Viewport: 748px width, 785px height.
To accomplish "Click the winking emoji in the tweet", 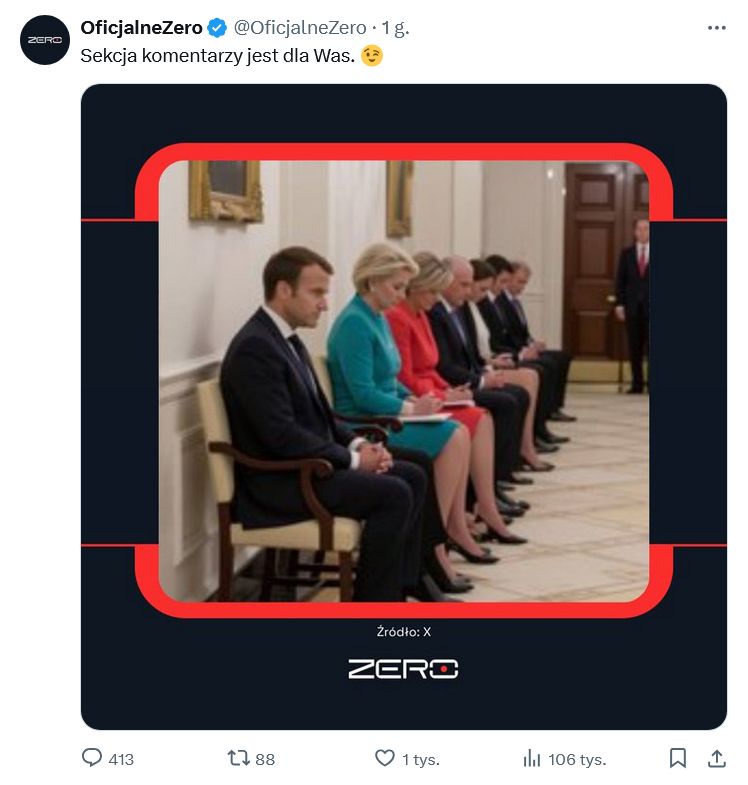I will (x=371, y=56).
